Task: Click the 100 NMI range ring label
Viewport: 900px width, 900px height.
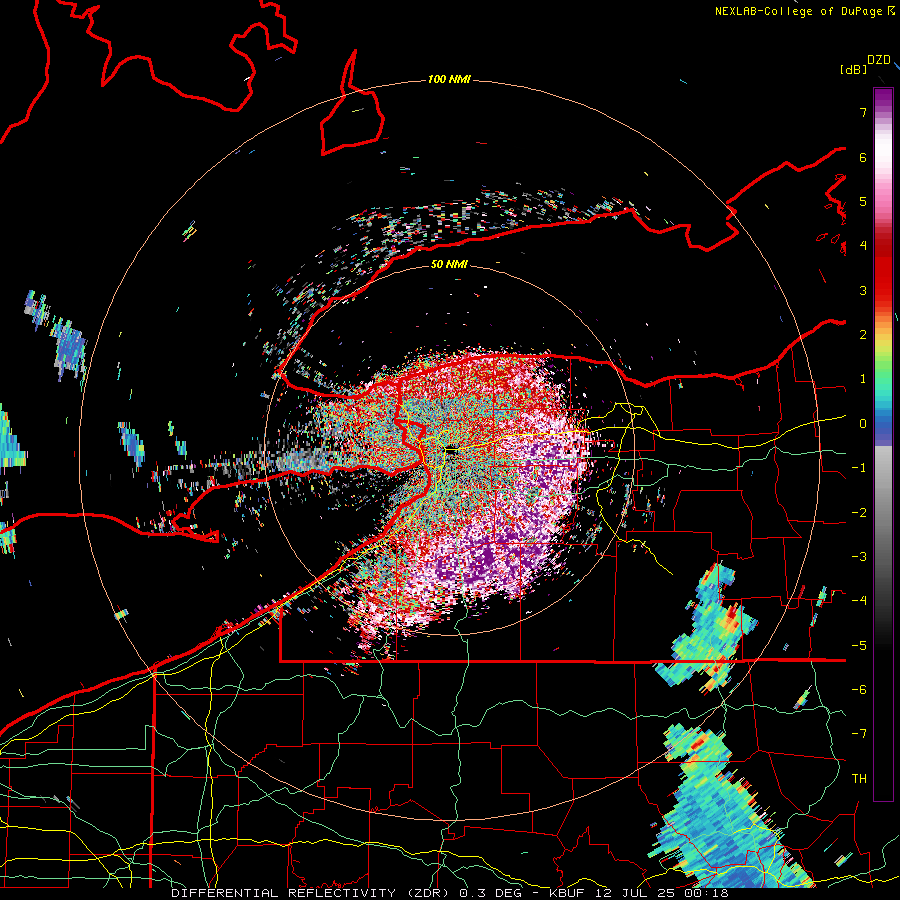Action: pyautogui.click(x=449, y=79)
